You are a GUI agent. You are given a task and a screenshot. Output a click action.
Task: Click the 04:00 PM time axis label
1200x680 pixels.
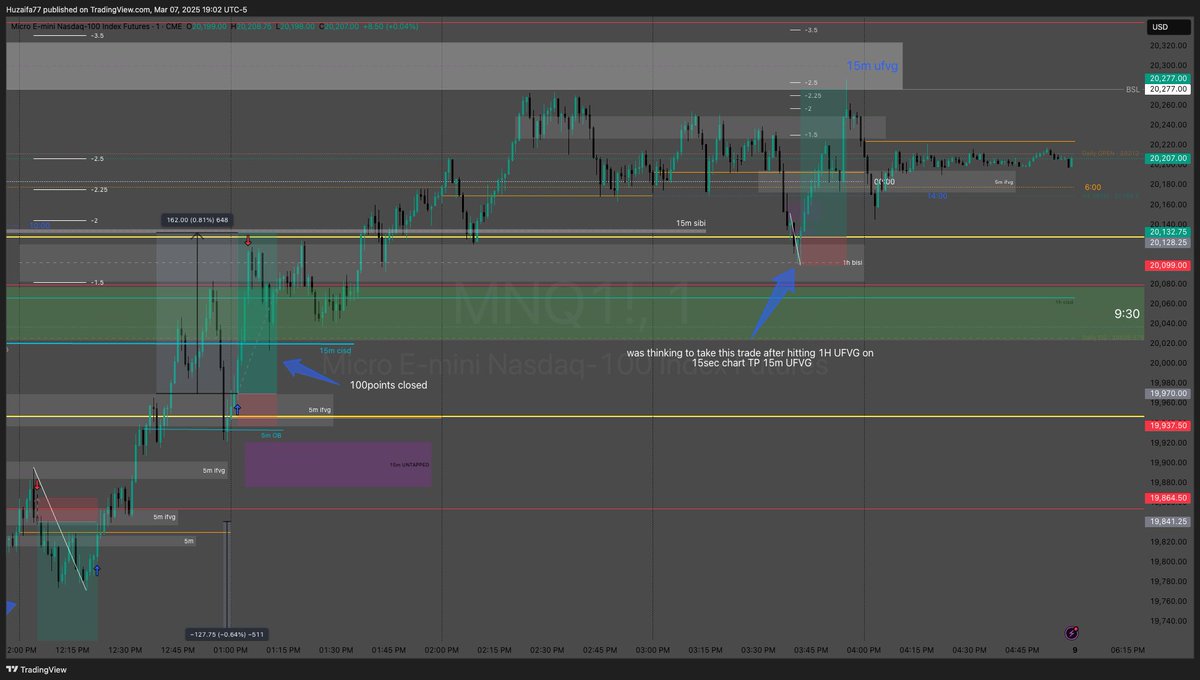pos(863,649)
